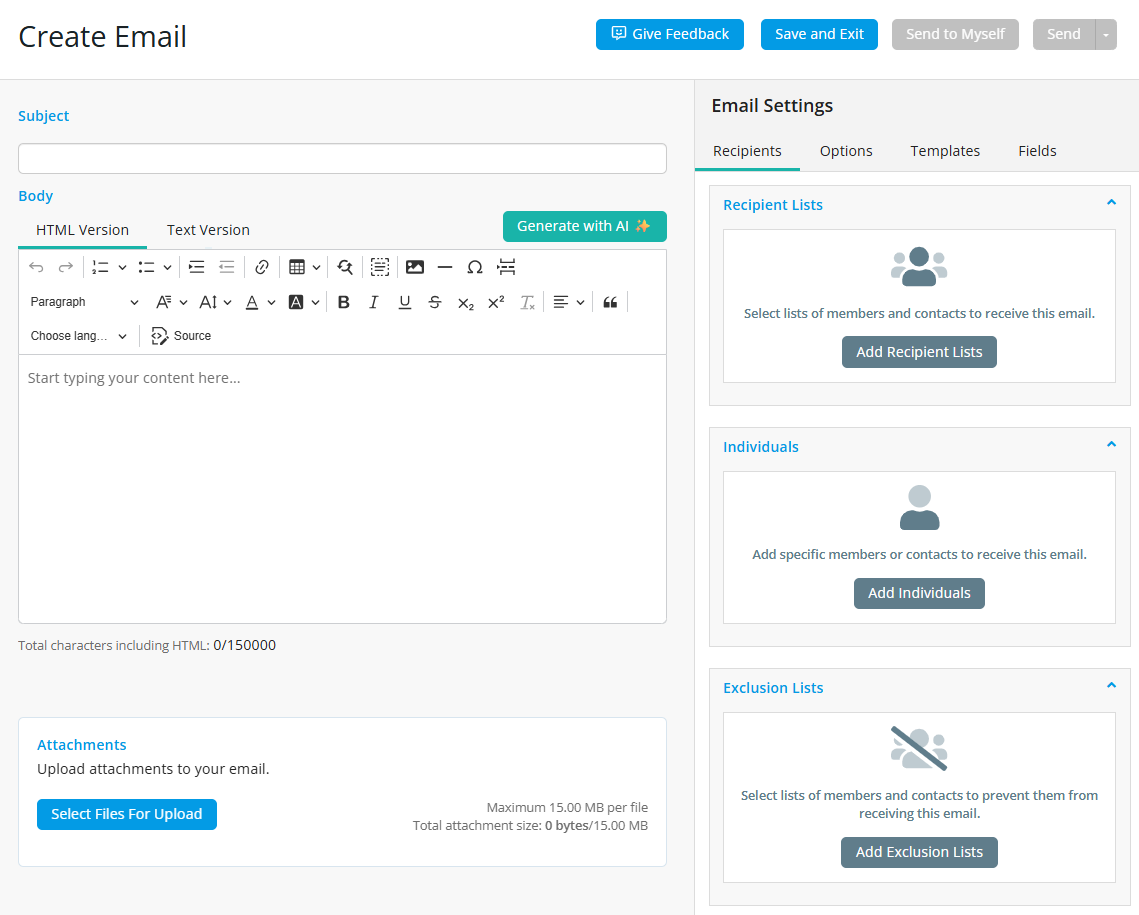Open find and replace tool
1139x915 pixels.
[x=345, y=267]
